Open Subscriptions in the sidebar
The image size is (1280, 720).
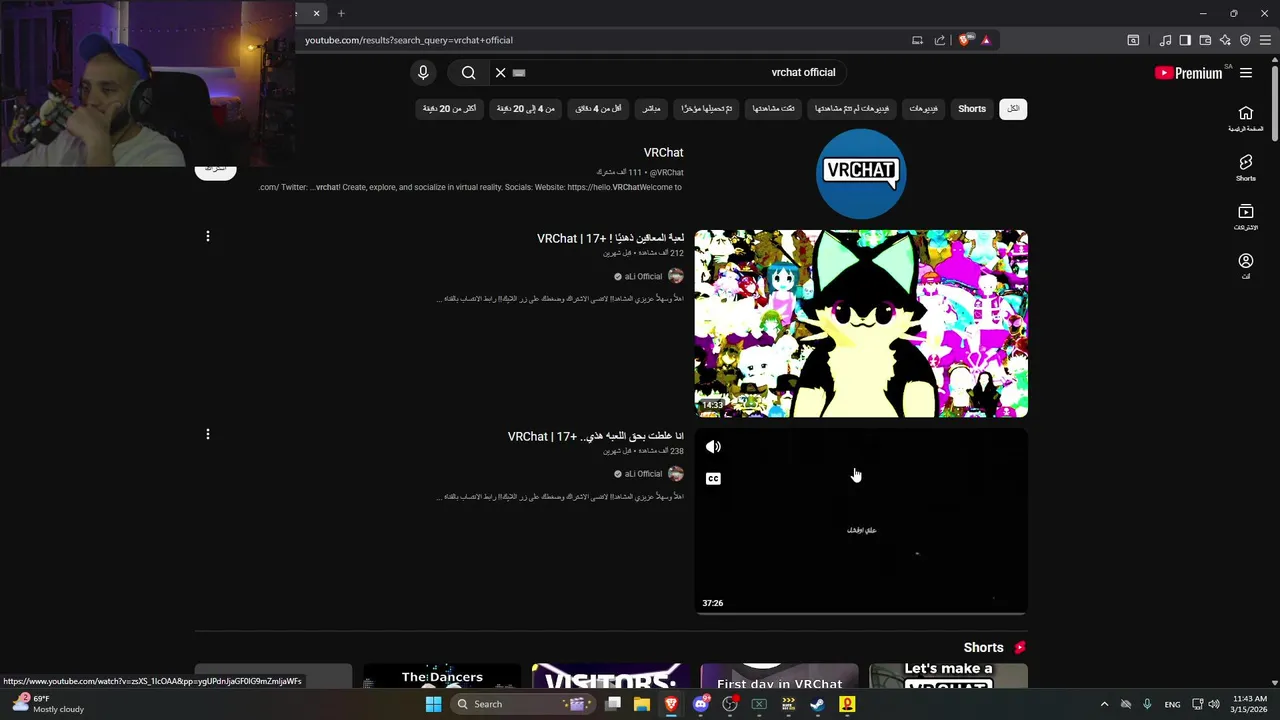point(1246,217)
